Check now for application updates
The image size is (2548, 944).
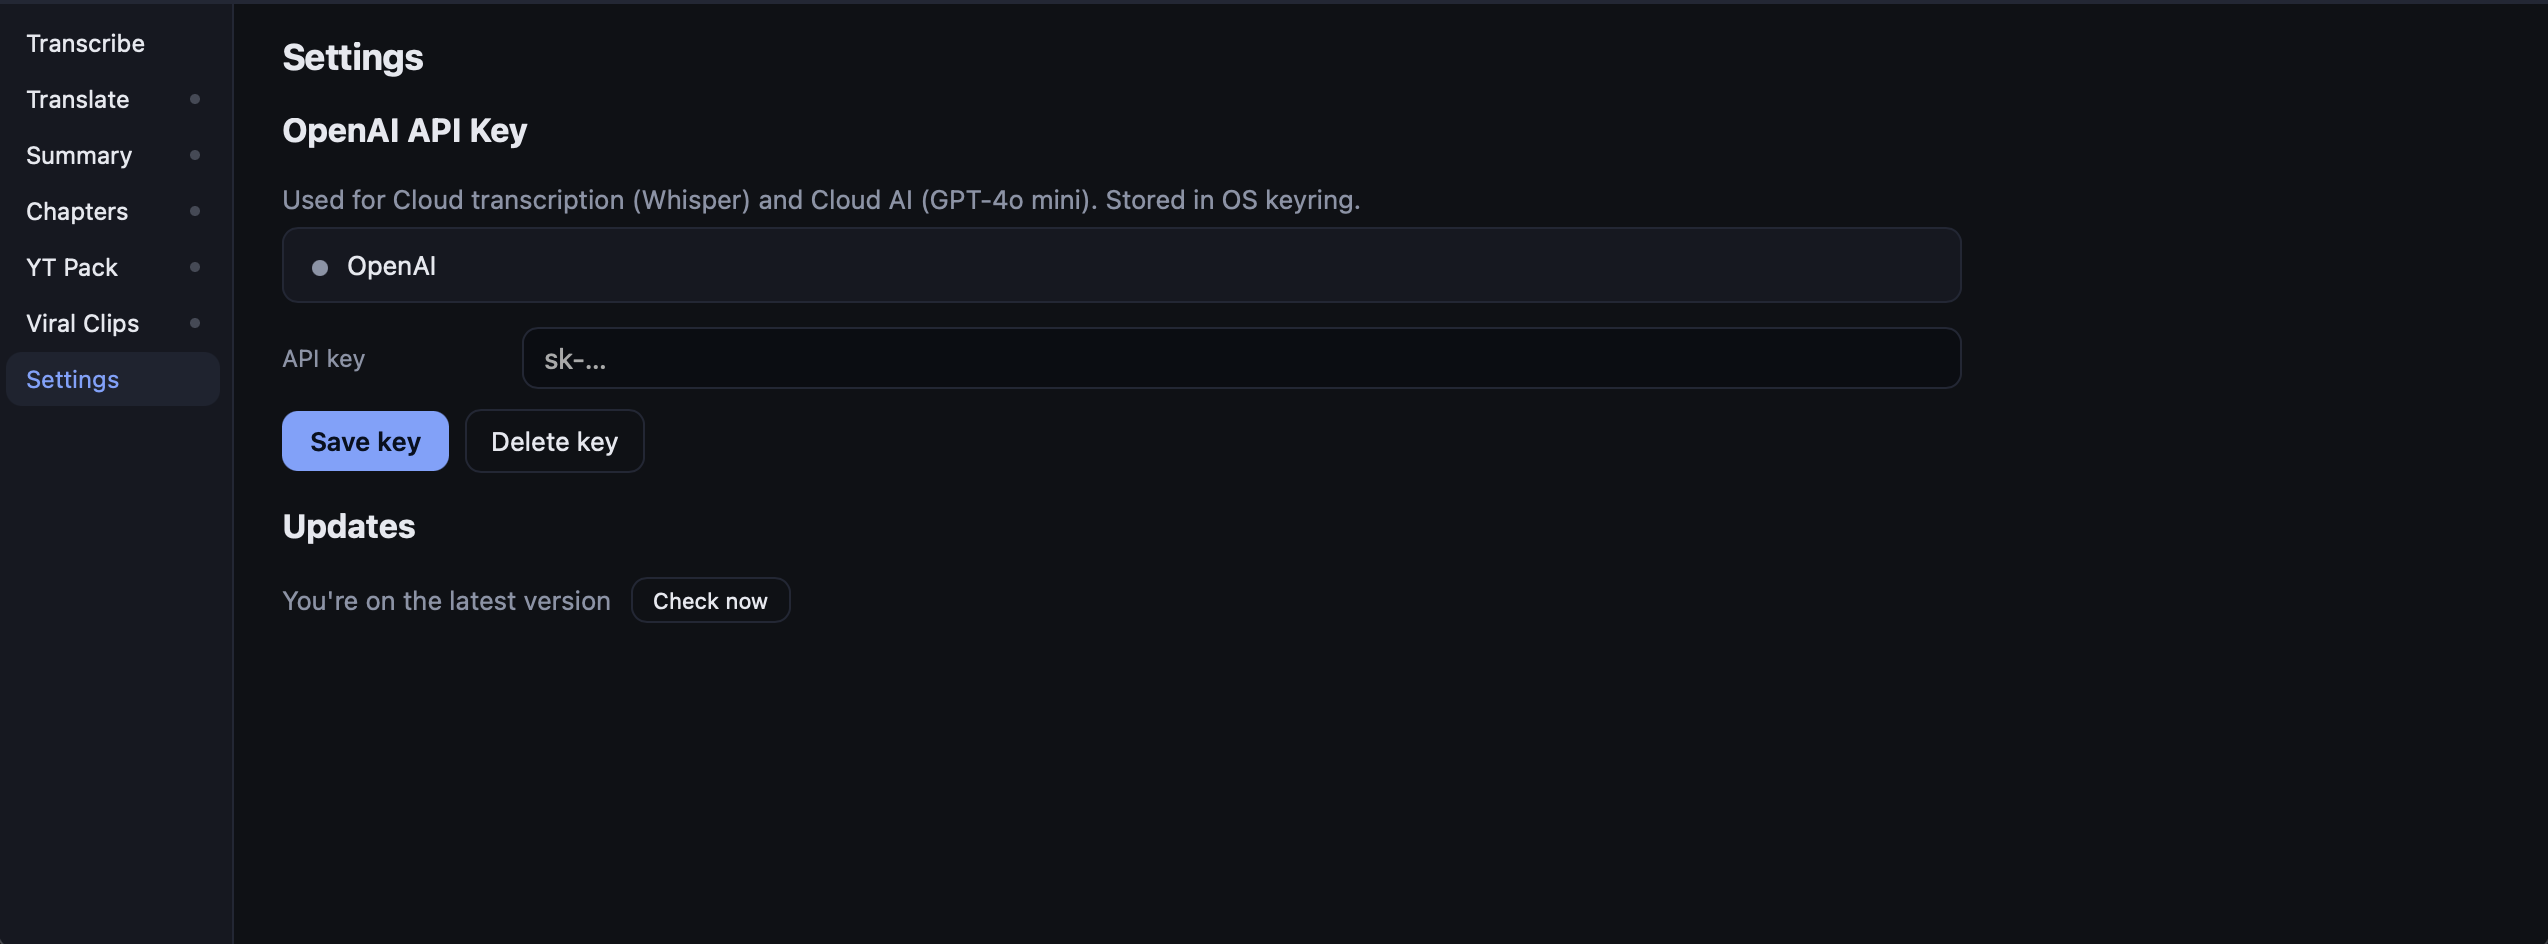pyautogui.click(x=710, y=600)
